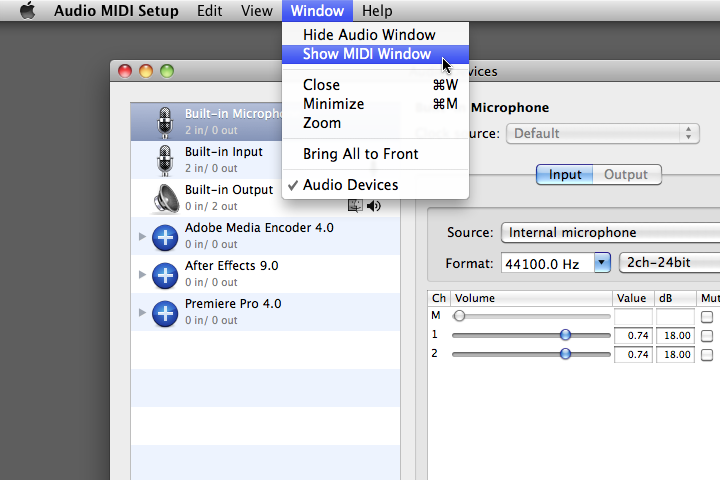Screen dimensions: 720x480
Task: Click the Apple menu icon
Action: coord(27,11)
